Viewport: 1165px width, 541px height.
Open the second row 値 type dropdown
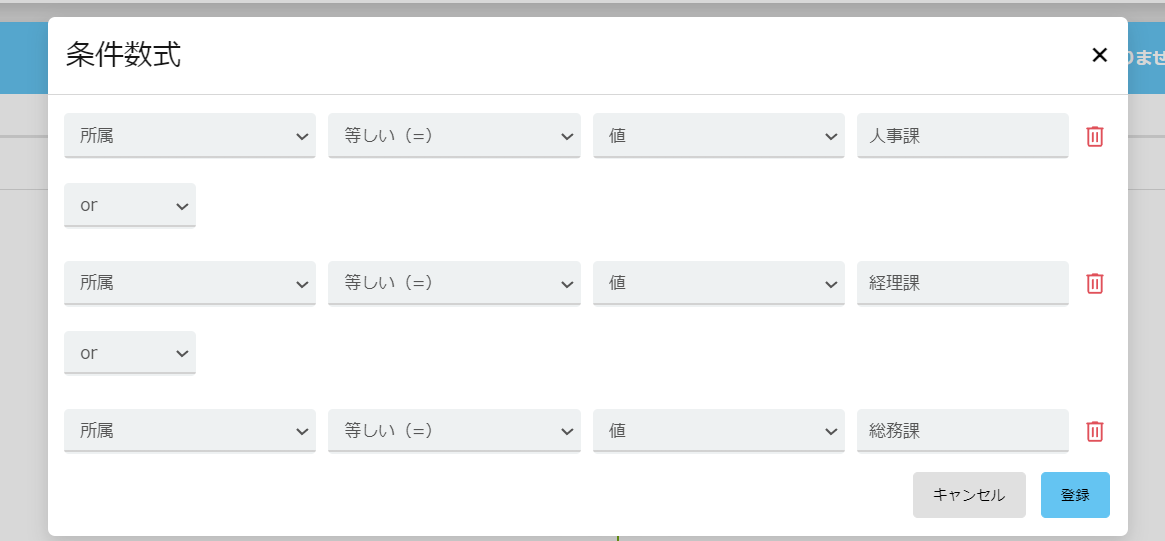718,284
